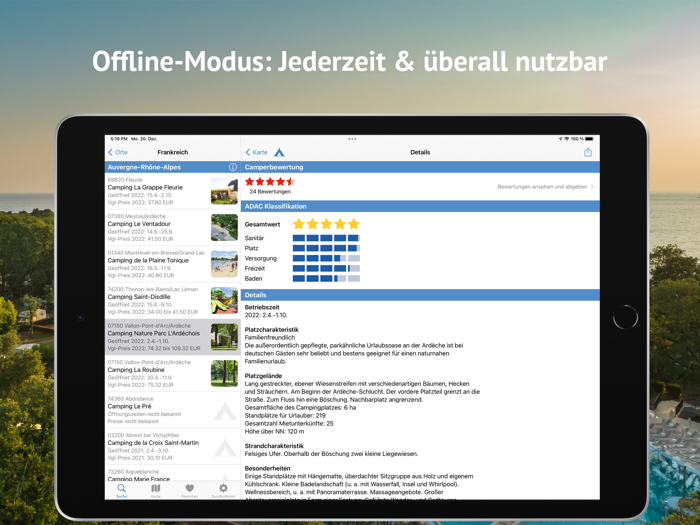The height and width of the screenshot is (525, 700).
Task: Tap the battery indicator in status bar
Action: [590, 139]
